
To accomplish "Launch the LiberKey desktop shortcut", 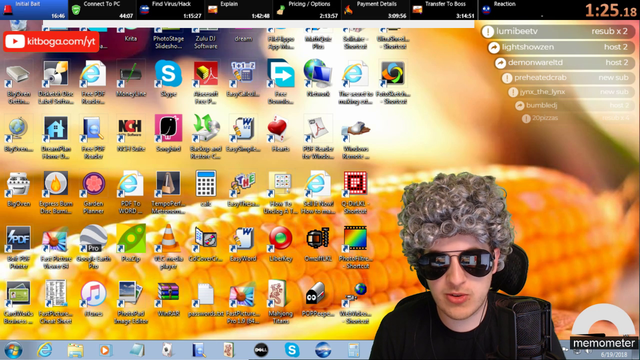I will coord(280,244).
